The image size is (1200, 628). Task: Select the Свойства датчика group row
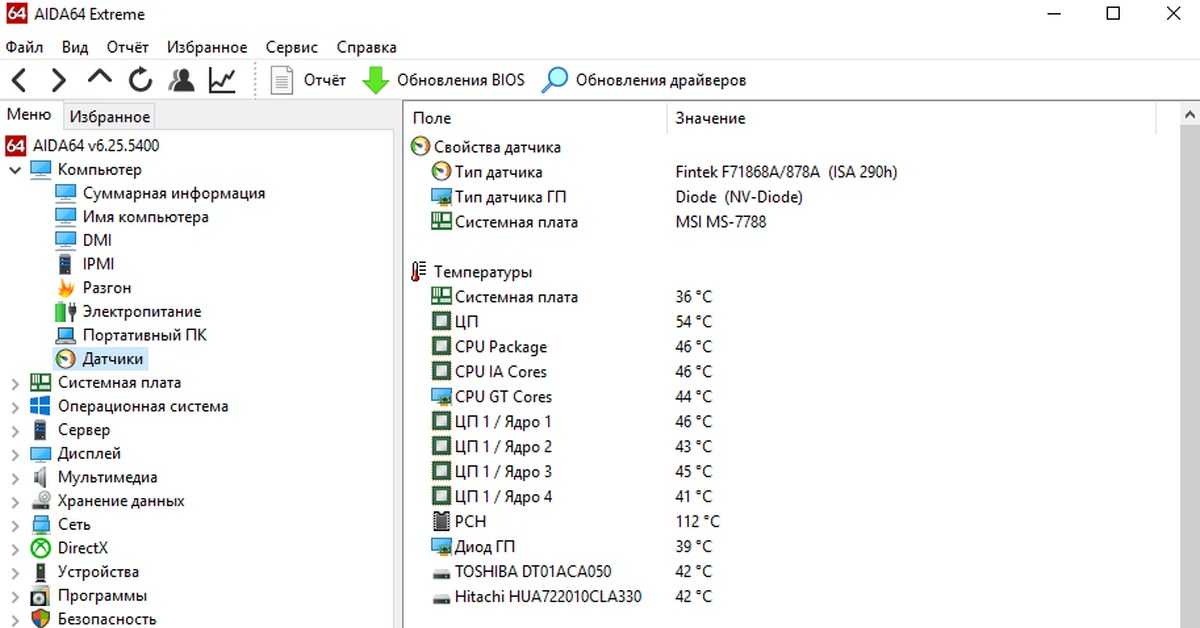(497, 147)
